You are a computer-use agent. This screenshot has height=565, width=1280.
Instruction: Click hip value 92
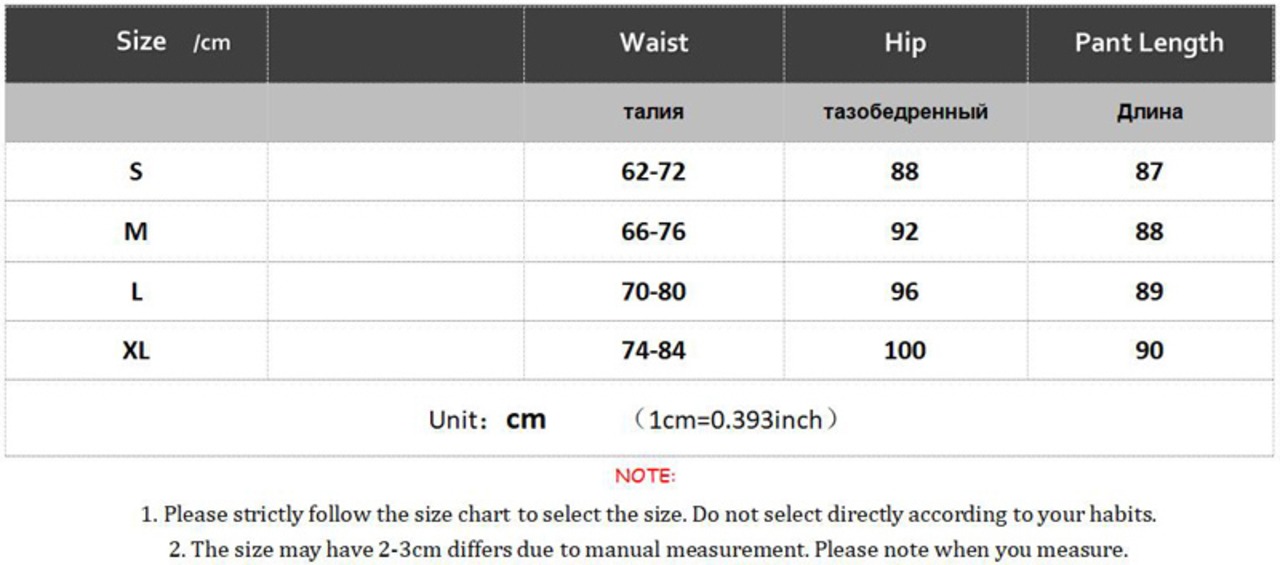pyautogui.click(x=905, y=231)
